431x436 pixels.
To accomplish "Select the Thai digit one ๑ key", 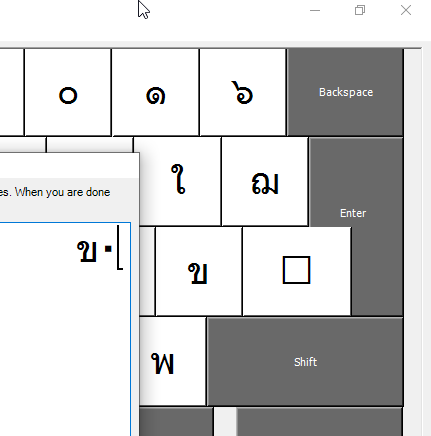I will [156, 92].
